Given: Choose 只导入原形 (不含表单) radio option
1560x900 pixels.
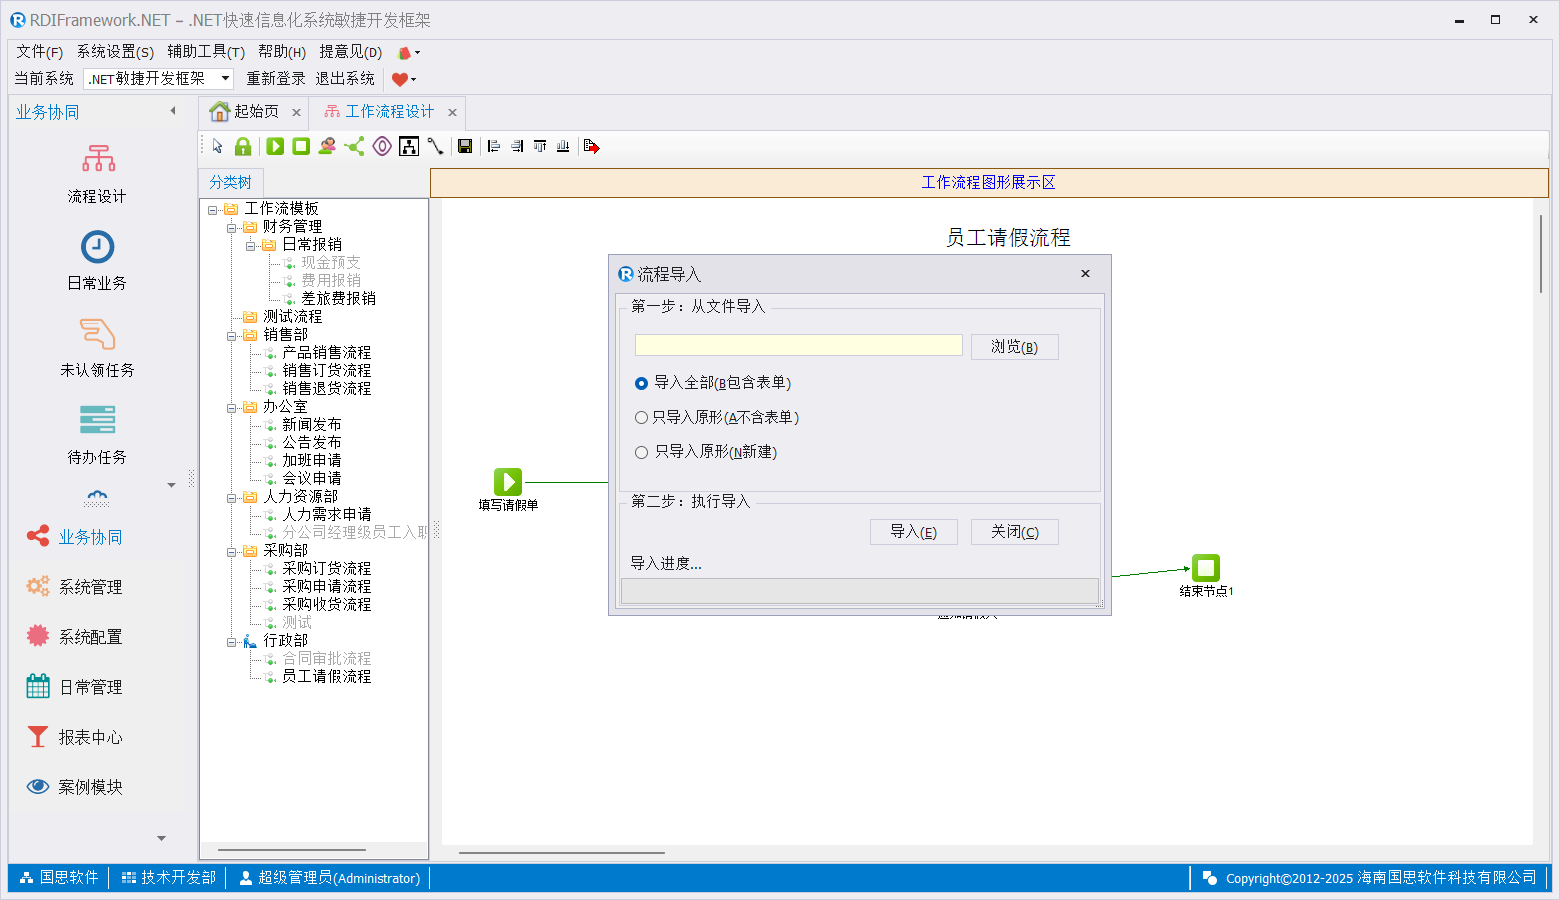Looking at the screenshot, I should point(642,418).
